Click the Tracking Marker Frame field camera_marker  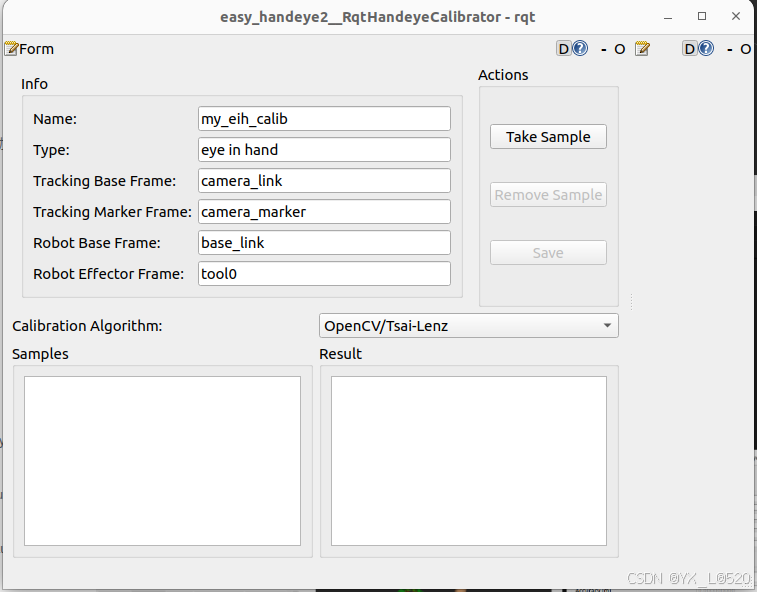point(324,211)
